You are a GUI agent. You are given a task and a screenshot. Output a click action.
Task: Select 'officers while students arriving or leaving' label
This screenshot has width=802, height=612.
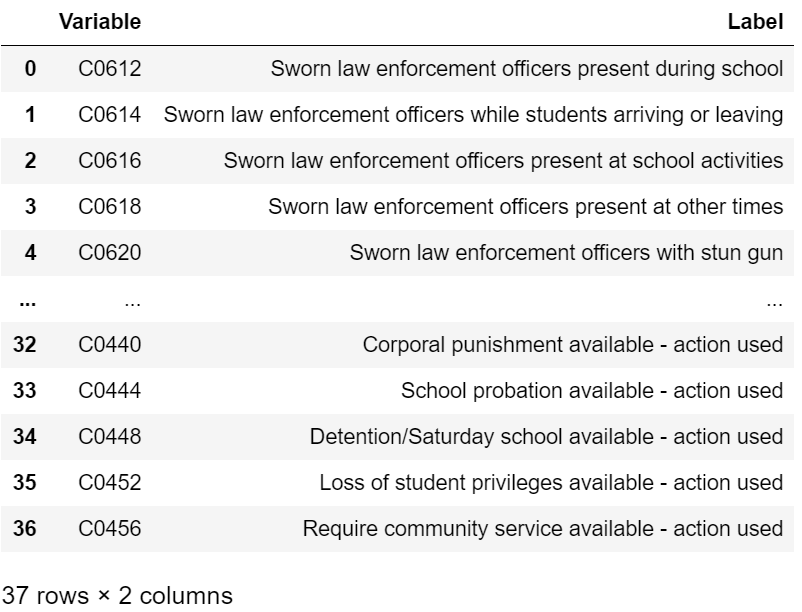coord(472,114)
